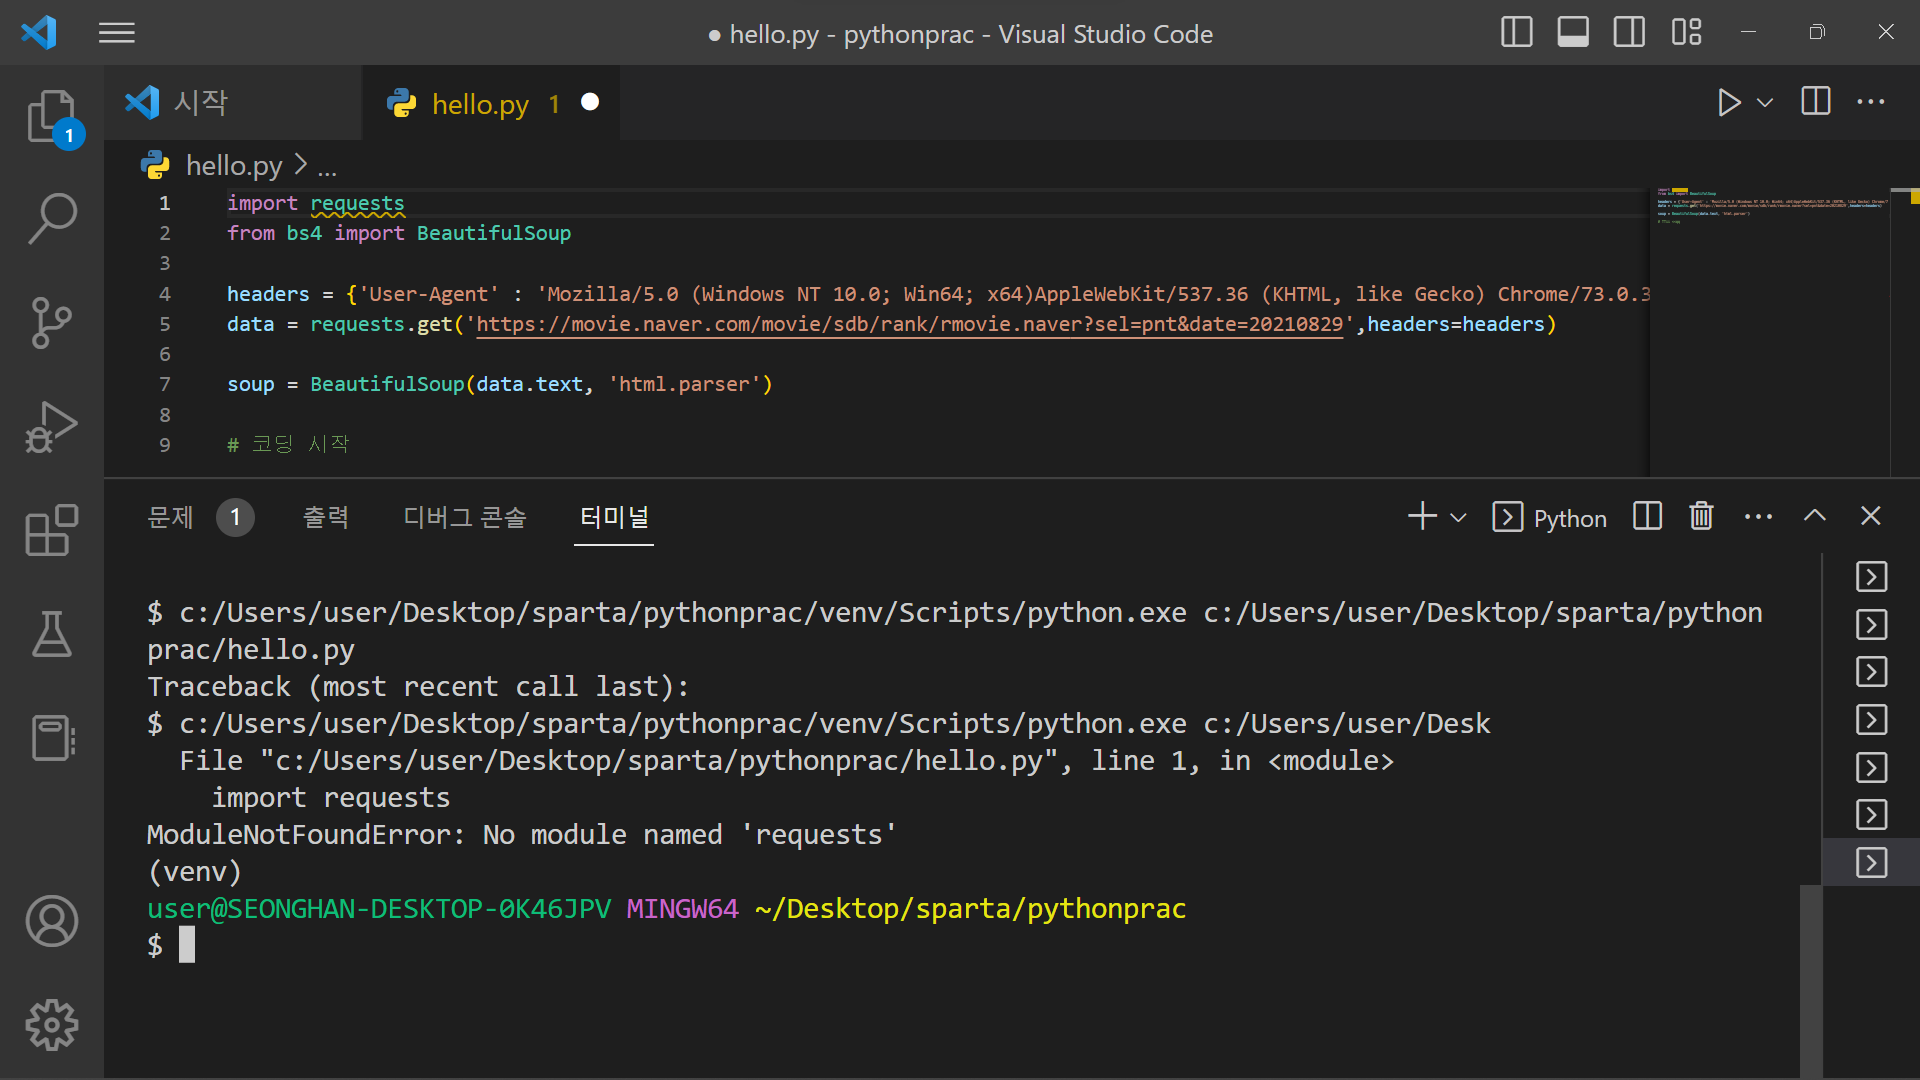The width and height of the screenshot is (1920, 1080).
Task: Open the Testing flask view
Action: coord(52,634)
